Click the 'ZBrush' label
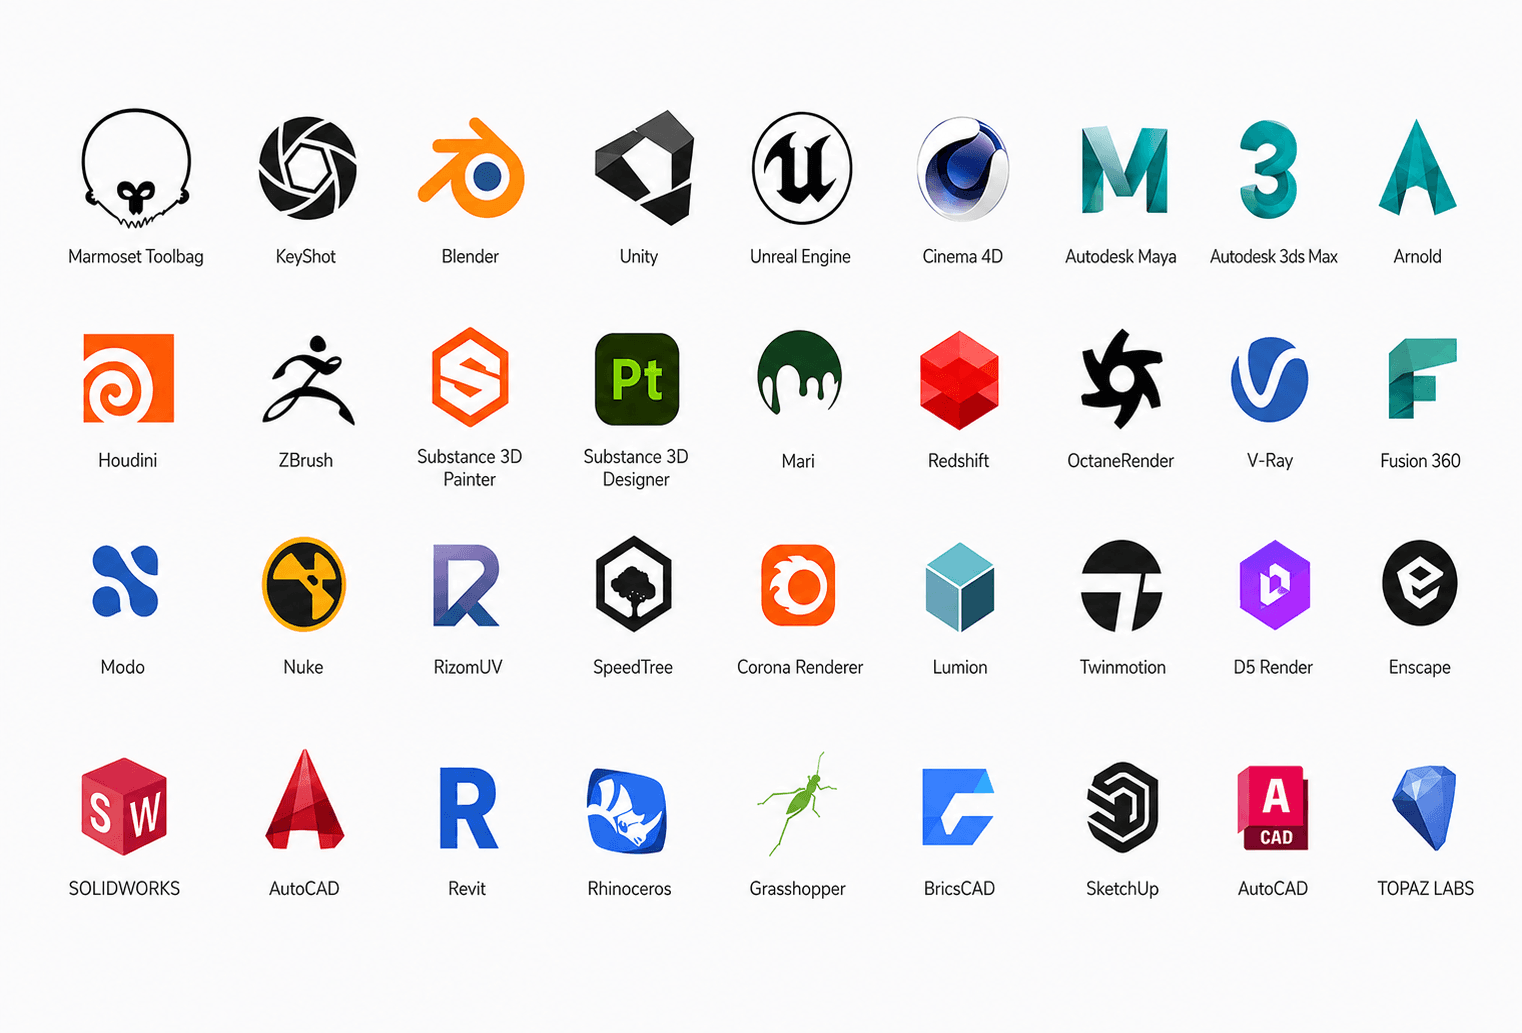The image size is (1522, 1033). tap(306, 461)
